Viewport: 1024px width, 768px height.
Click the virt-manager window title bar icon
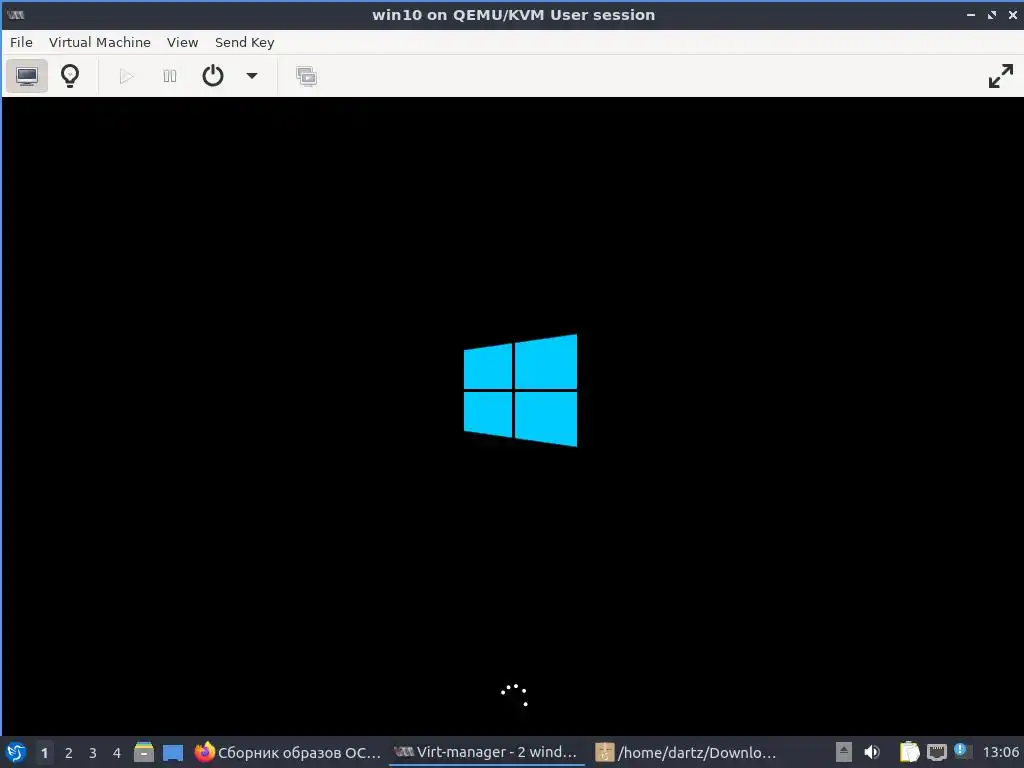16,14
